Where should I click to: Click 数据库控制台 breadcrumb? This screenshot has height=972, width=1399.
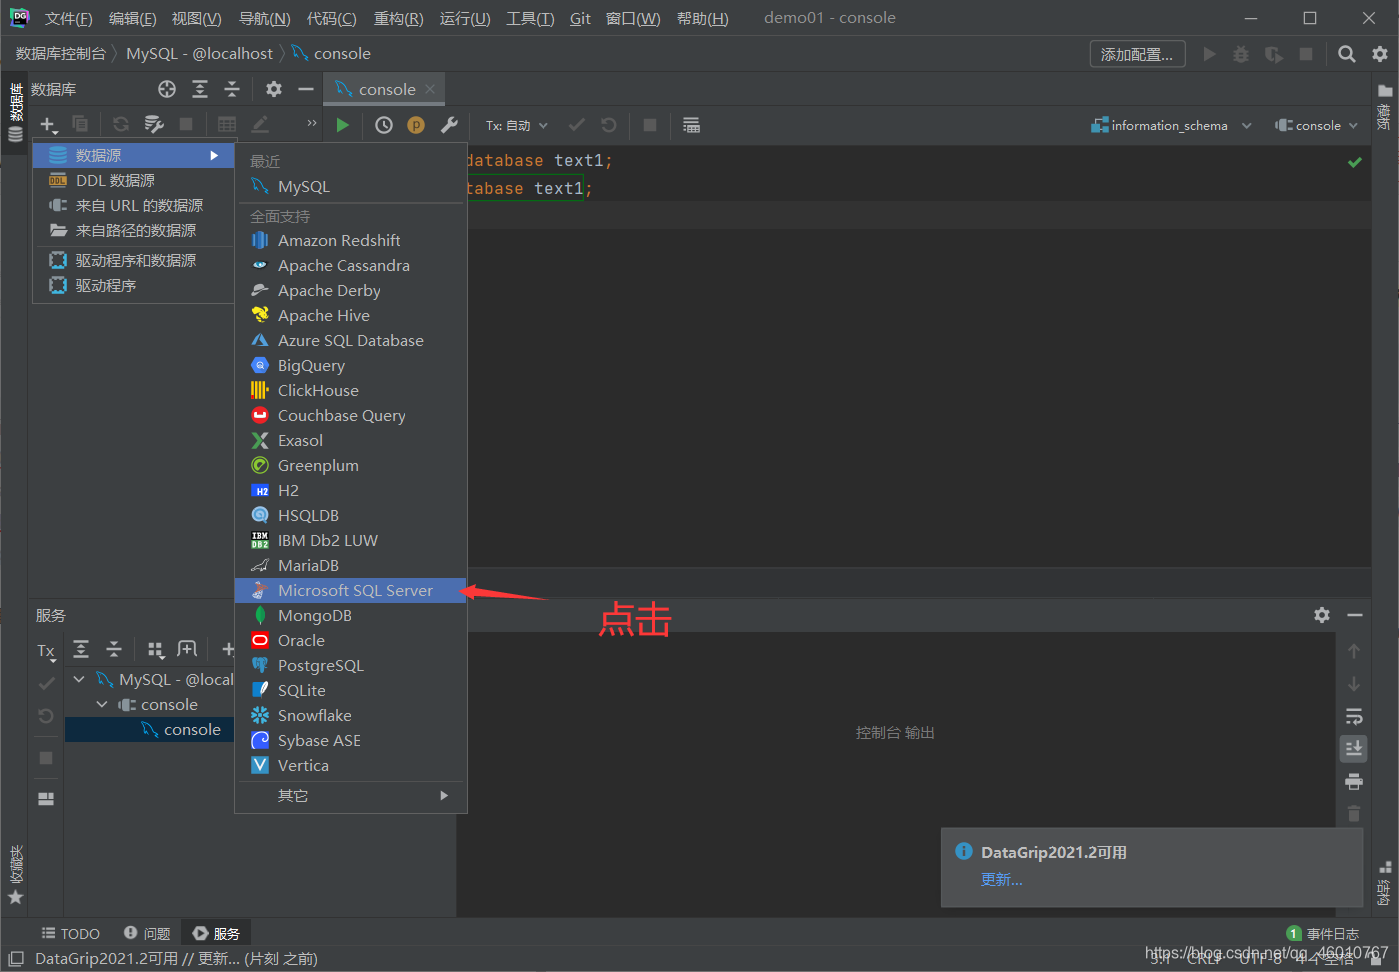point(61,54)
